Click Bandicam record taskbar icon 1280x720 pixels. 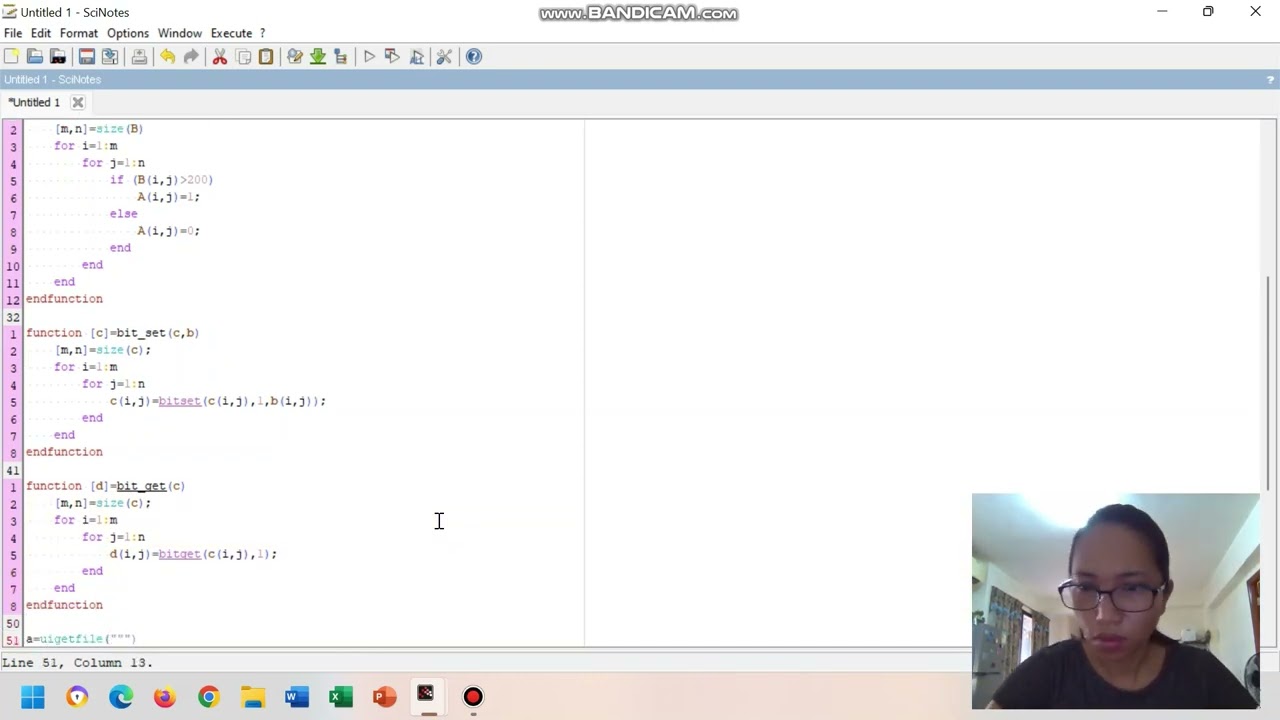(473, 697)
